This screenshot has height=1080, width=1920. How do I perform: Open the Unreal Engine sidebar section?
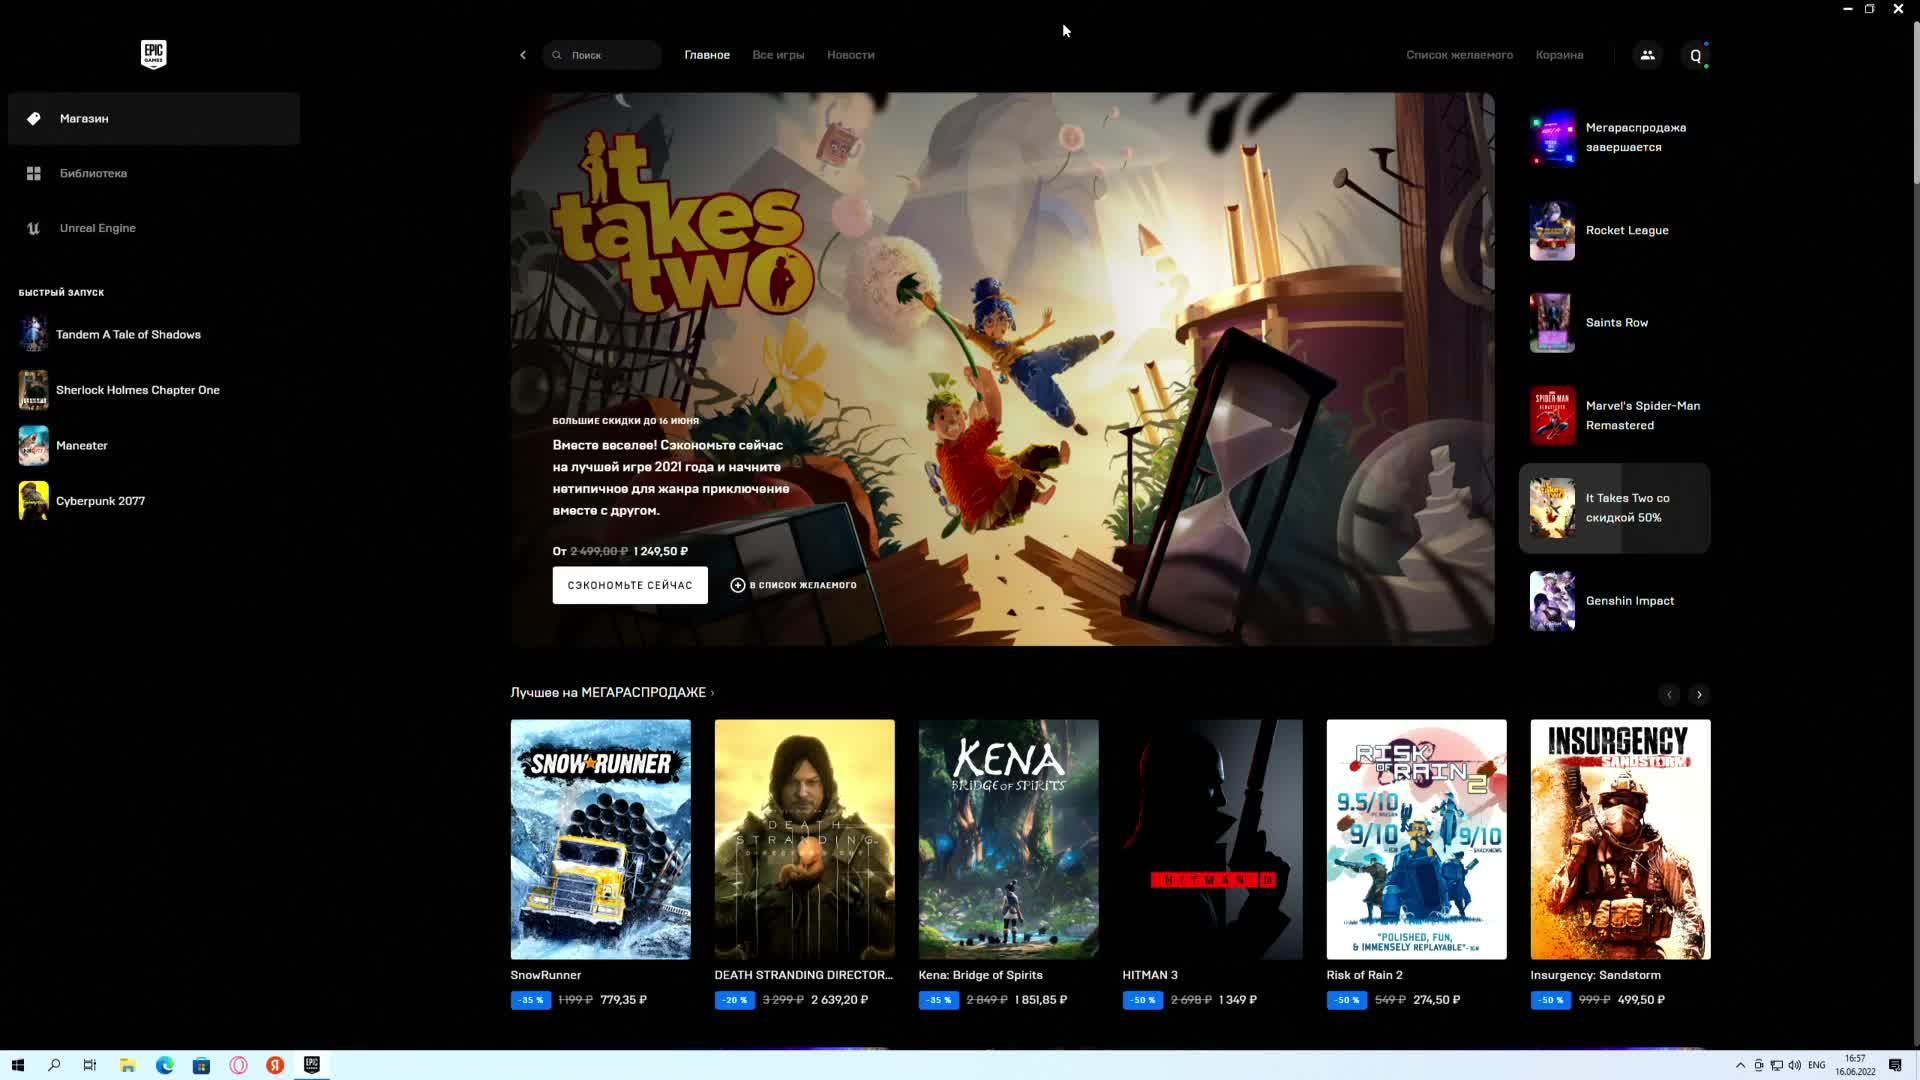tap(97, 228)
